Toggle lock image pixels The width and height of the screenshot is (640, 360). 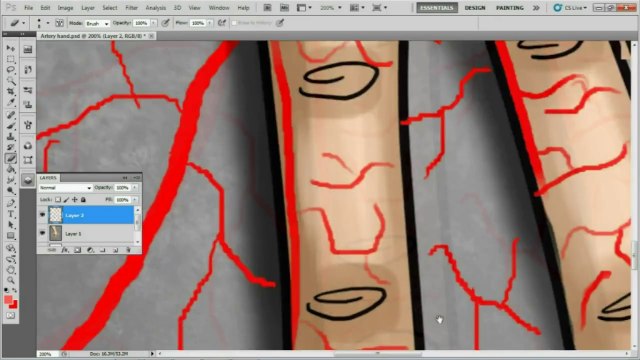pos(66,200)
